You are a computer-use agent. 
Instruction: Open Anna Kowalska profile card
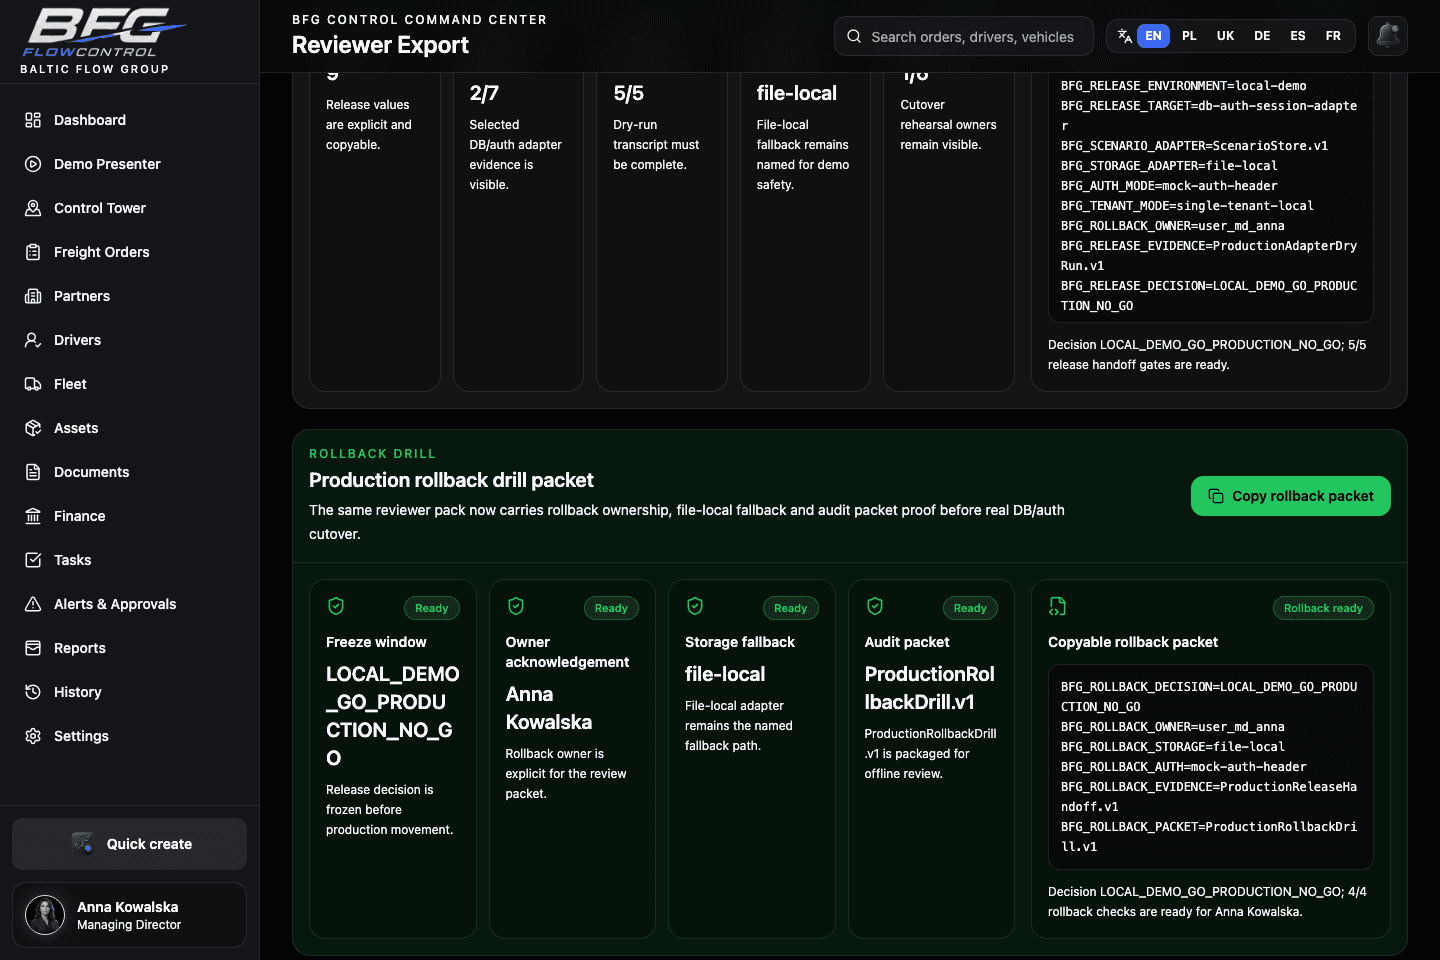coord(129,915)
